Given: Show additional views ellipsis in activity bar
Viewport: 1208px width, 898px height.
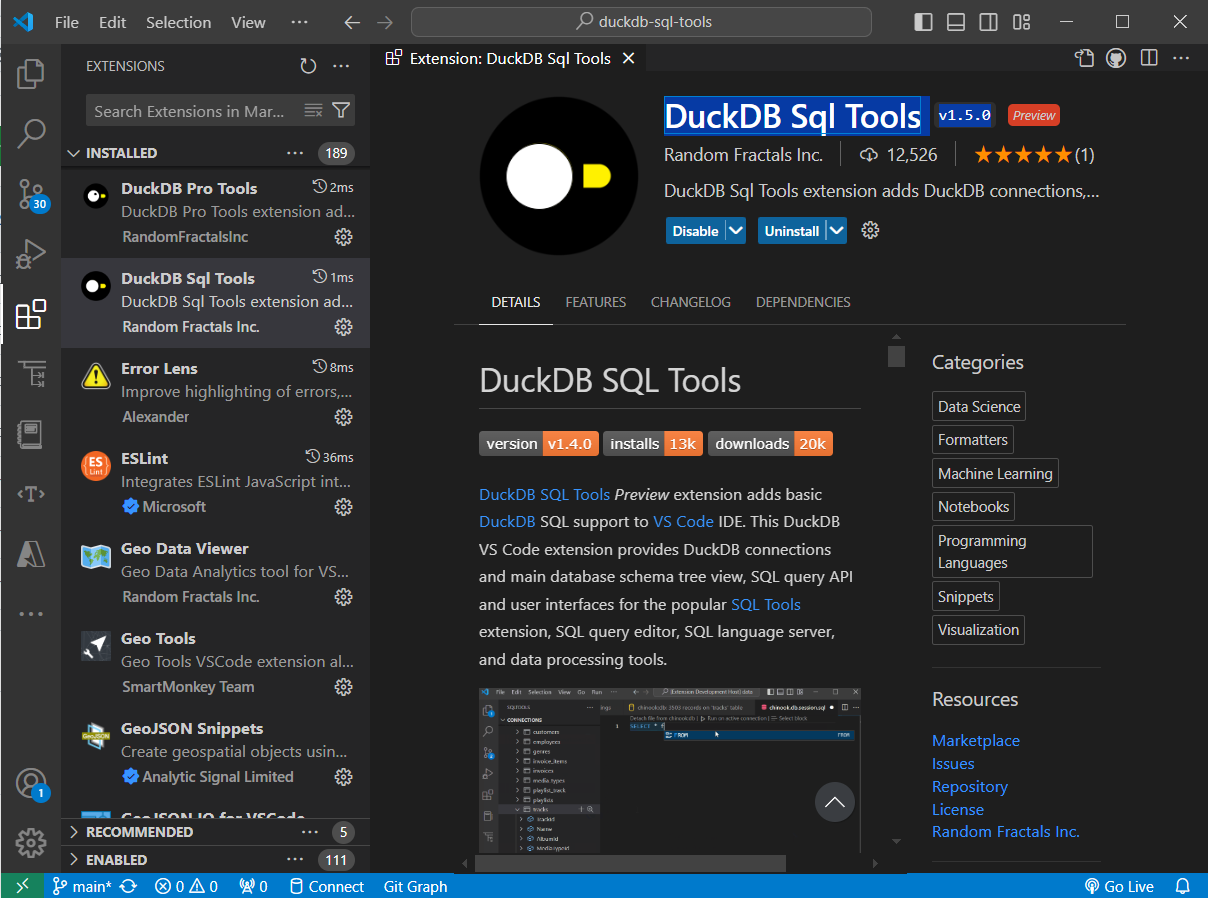Looking at the screenshot, I should tap(31, 613).
